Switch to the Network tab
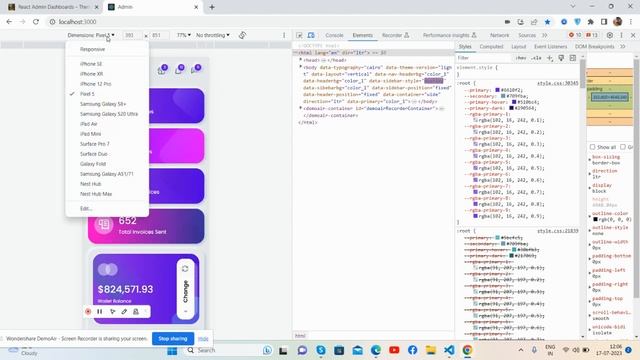Viewport: 640px width, 360px height. (500, 36)
